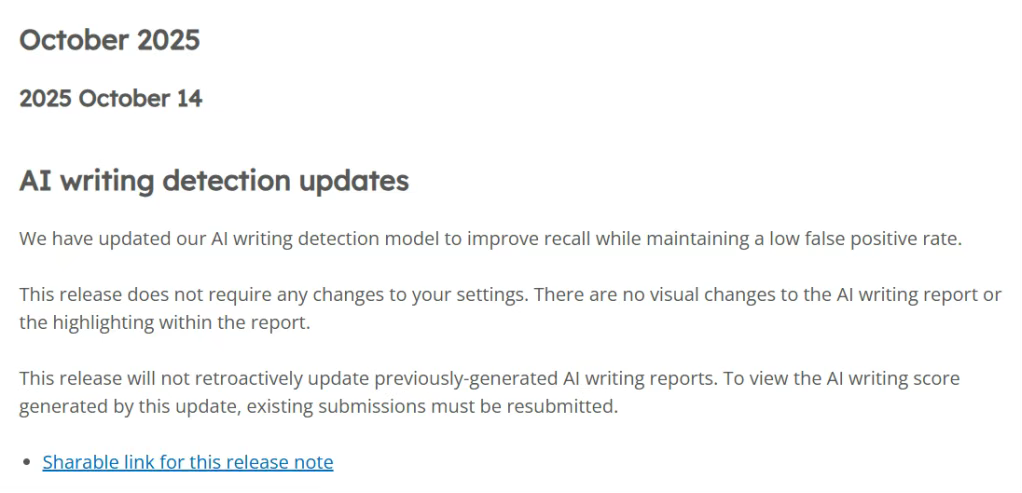Click the 2025 October 14 date heading
The width and height of the screenshot is (1022, 493).
[x=111, y=98]
